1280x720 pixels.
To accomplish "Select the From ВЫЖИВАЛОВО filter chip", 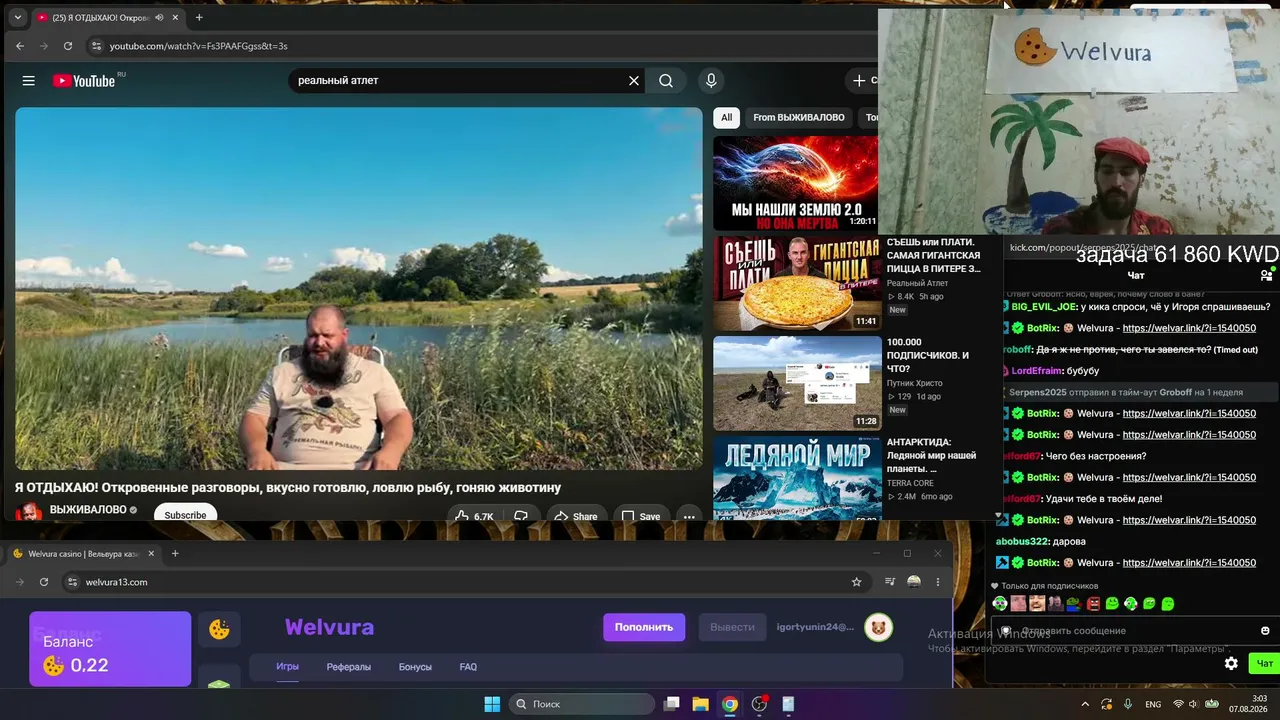I will coord(799,118).
